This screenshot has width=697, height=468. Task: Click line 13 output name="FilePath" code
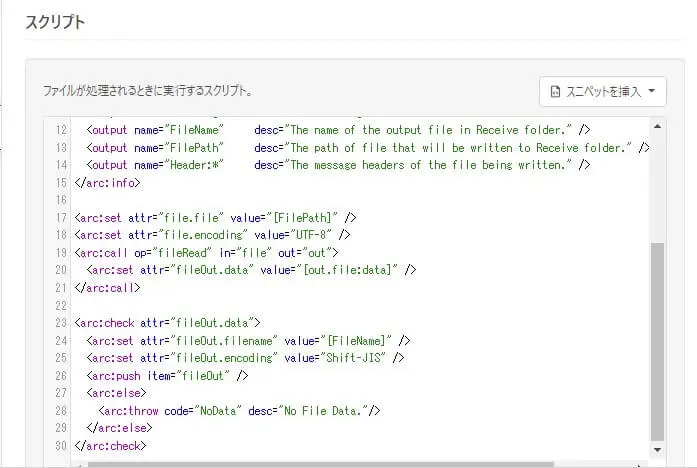[368, 148]
